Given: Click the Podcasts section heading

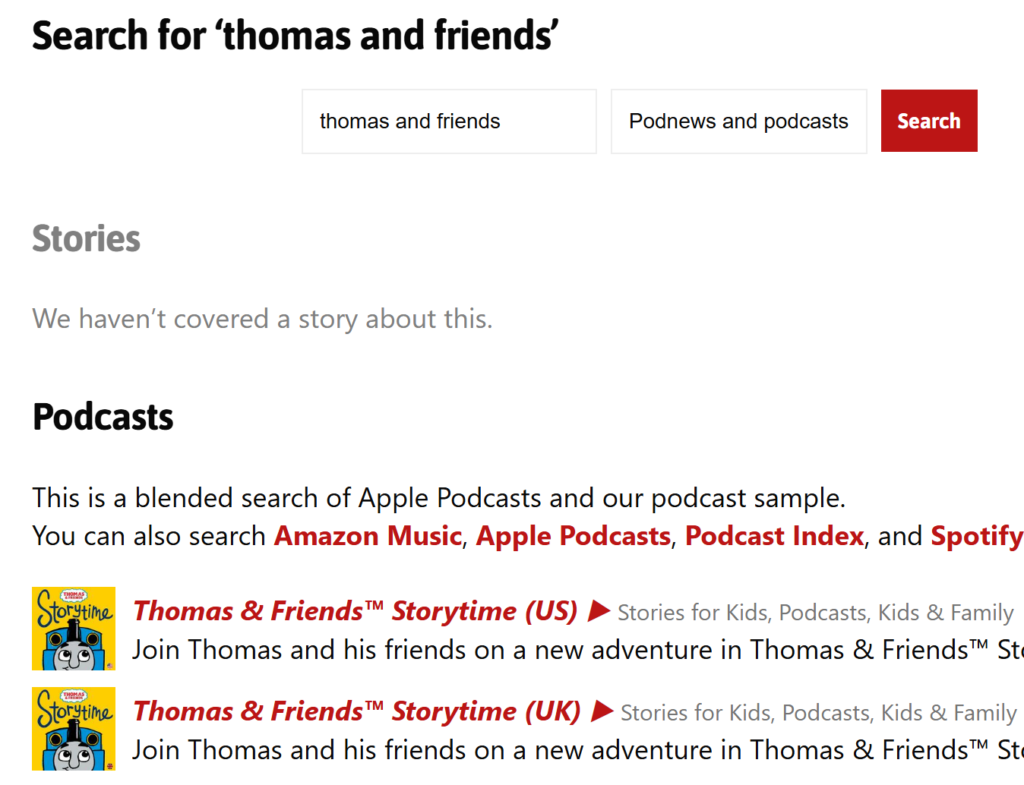Looking at the screenshot, I should (x=103, y=417).
